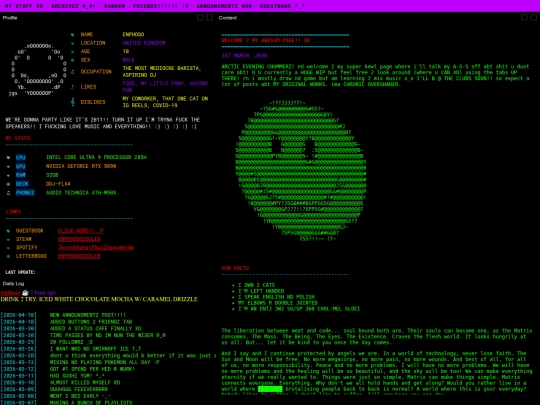Click the round icon beside SEX

(72, 60)
